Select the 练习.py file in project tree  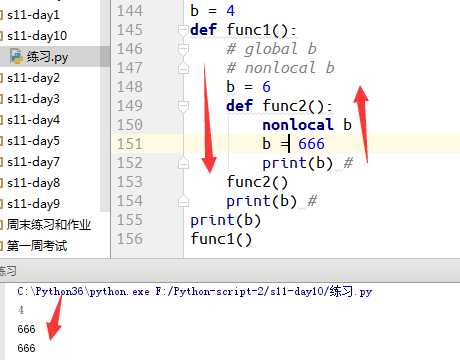click(47, 57)
